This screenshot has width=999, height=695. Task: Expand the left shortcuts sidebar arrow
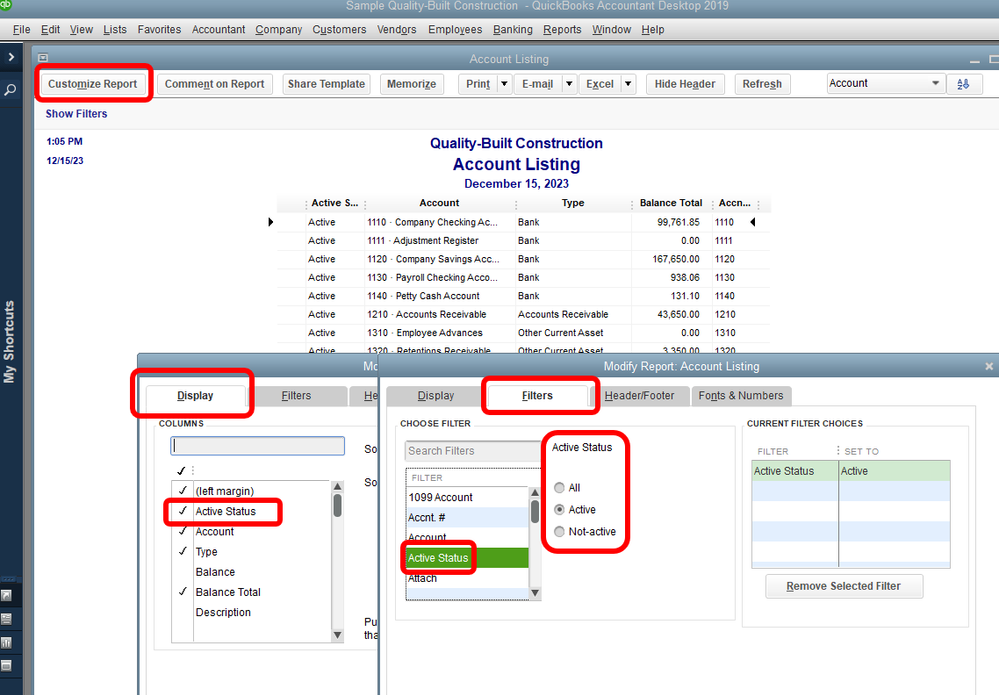click(x=11, y=57)
